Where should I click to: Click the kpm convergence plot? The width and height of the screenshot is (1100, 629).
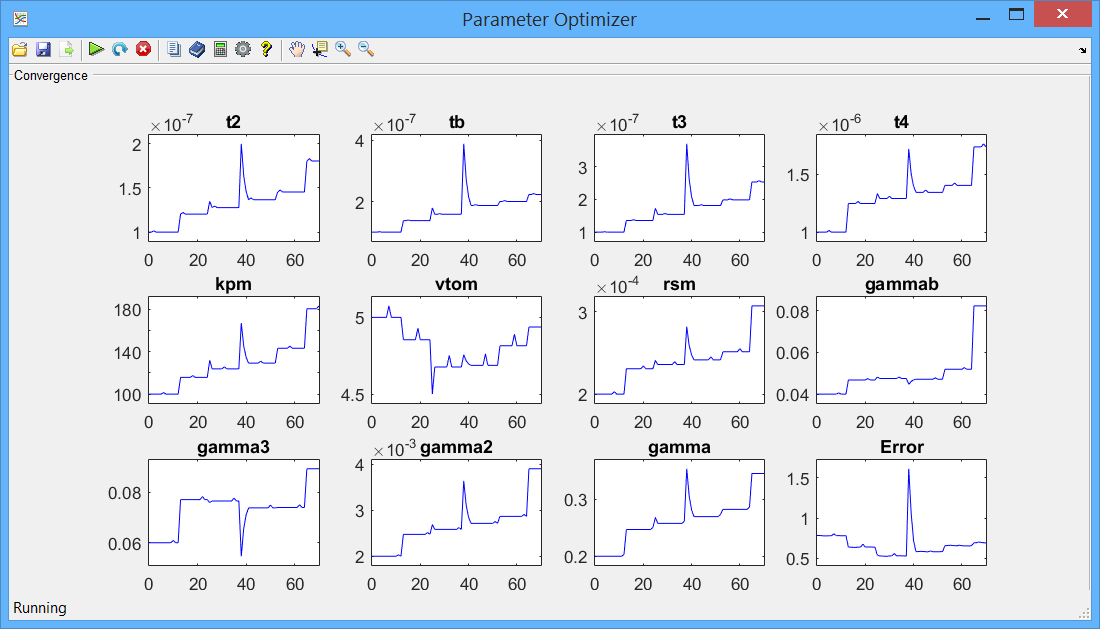(233, 350)
